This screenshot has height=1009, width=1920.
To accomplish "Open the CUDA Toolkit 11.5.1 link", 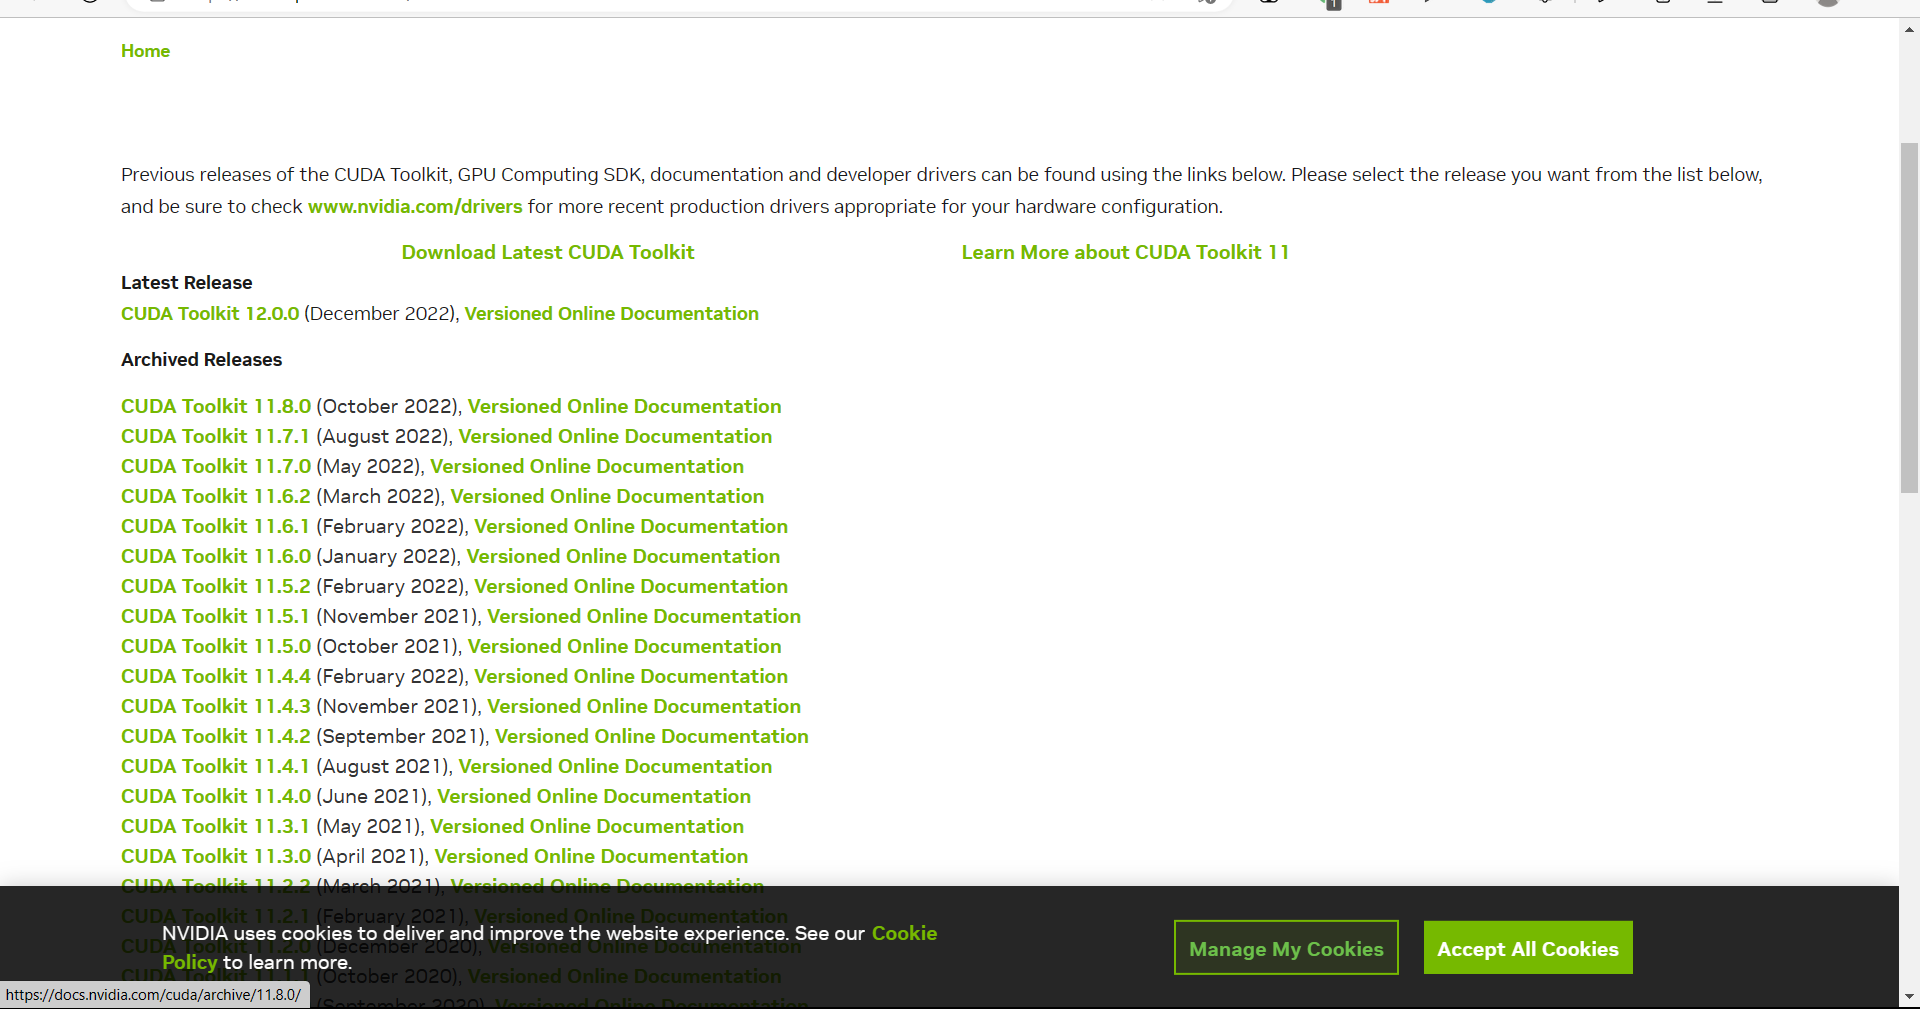I will point(216,616).
